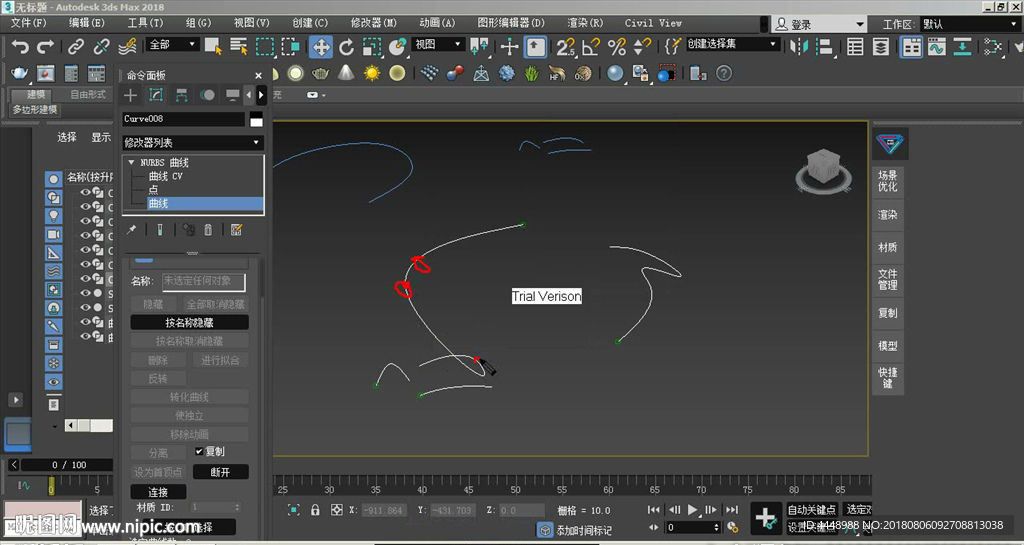Click the Undo arrow icon
Image resolution: width=1024 pixels, height=545 pixels.
click(x=20, y=47)
